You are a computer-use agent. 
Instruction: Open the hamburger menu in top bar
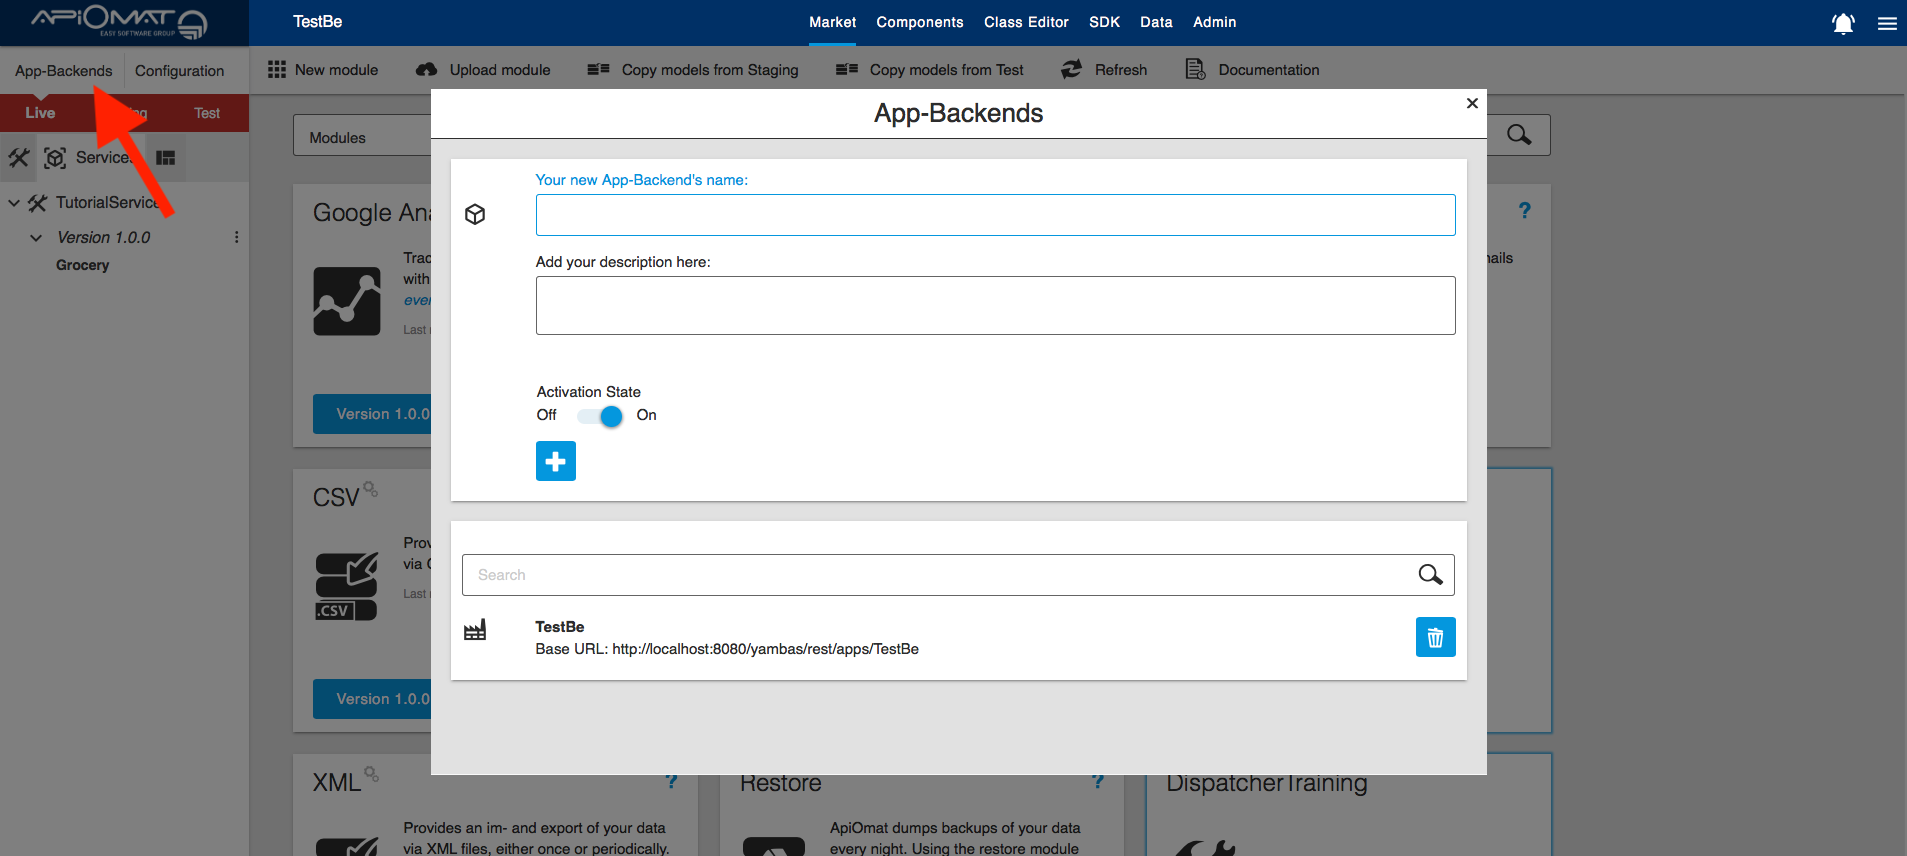tap(1887, 23)
